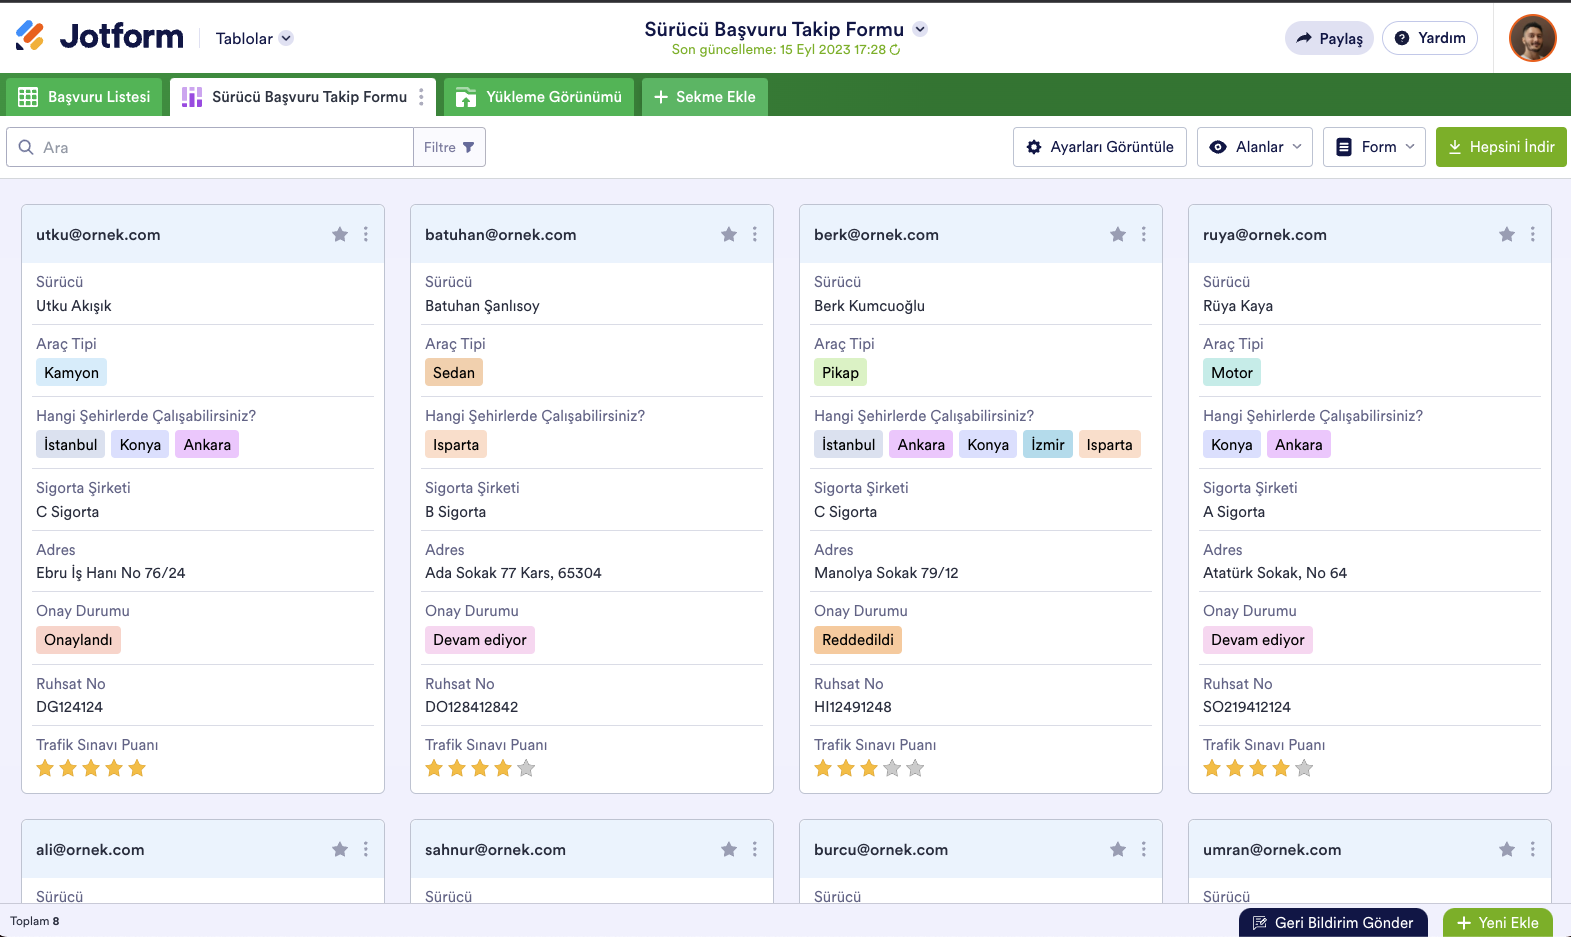
Task: Switch to Başvuru Listesi tab
Action: [84, 97]
